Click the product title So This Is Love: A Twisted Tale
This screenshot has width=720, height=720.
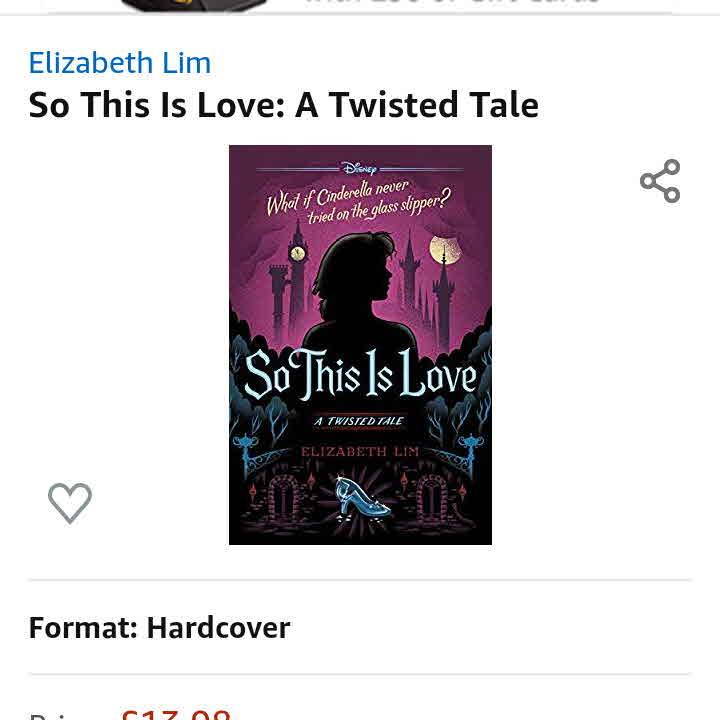click(283, 105)
